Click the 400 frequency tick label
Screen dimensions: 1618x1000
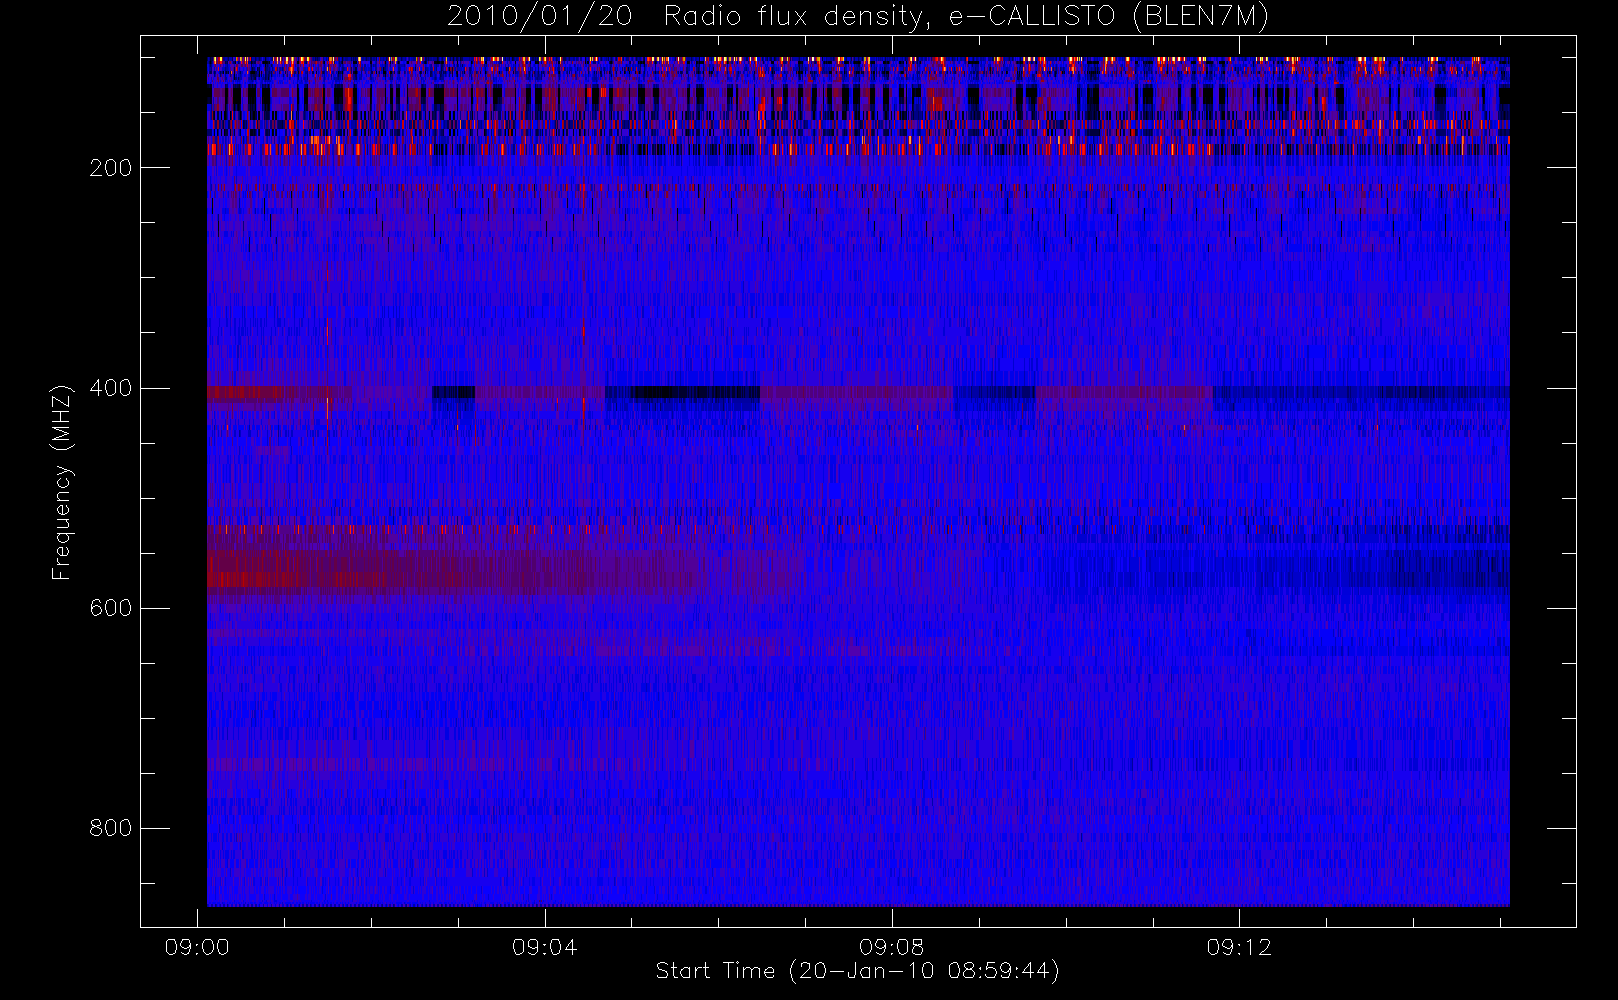(110, 388)
